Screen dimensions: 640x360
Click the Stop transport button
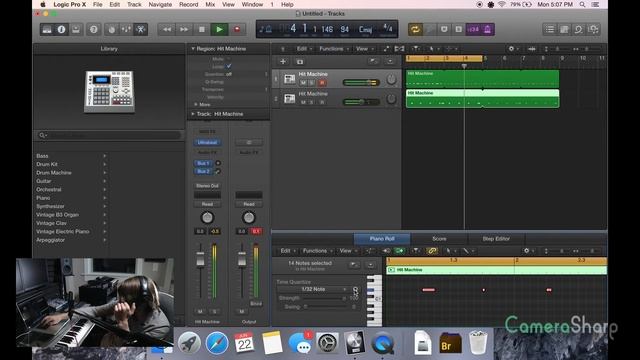201,29
